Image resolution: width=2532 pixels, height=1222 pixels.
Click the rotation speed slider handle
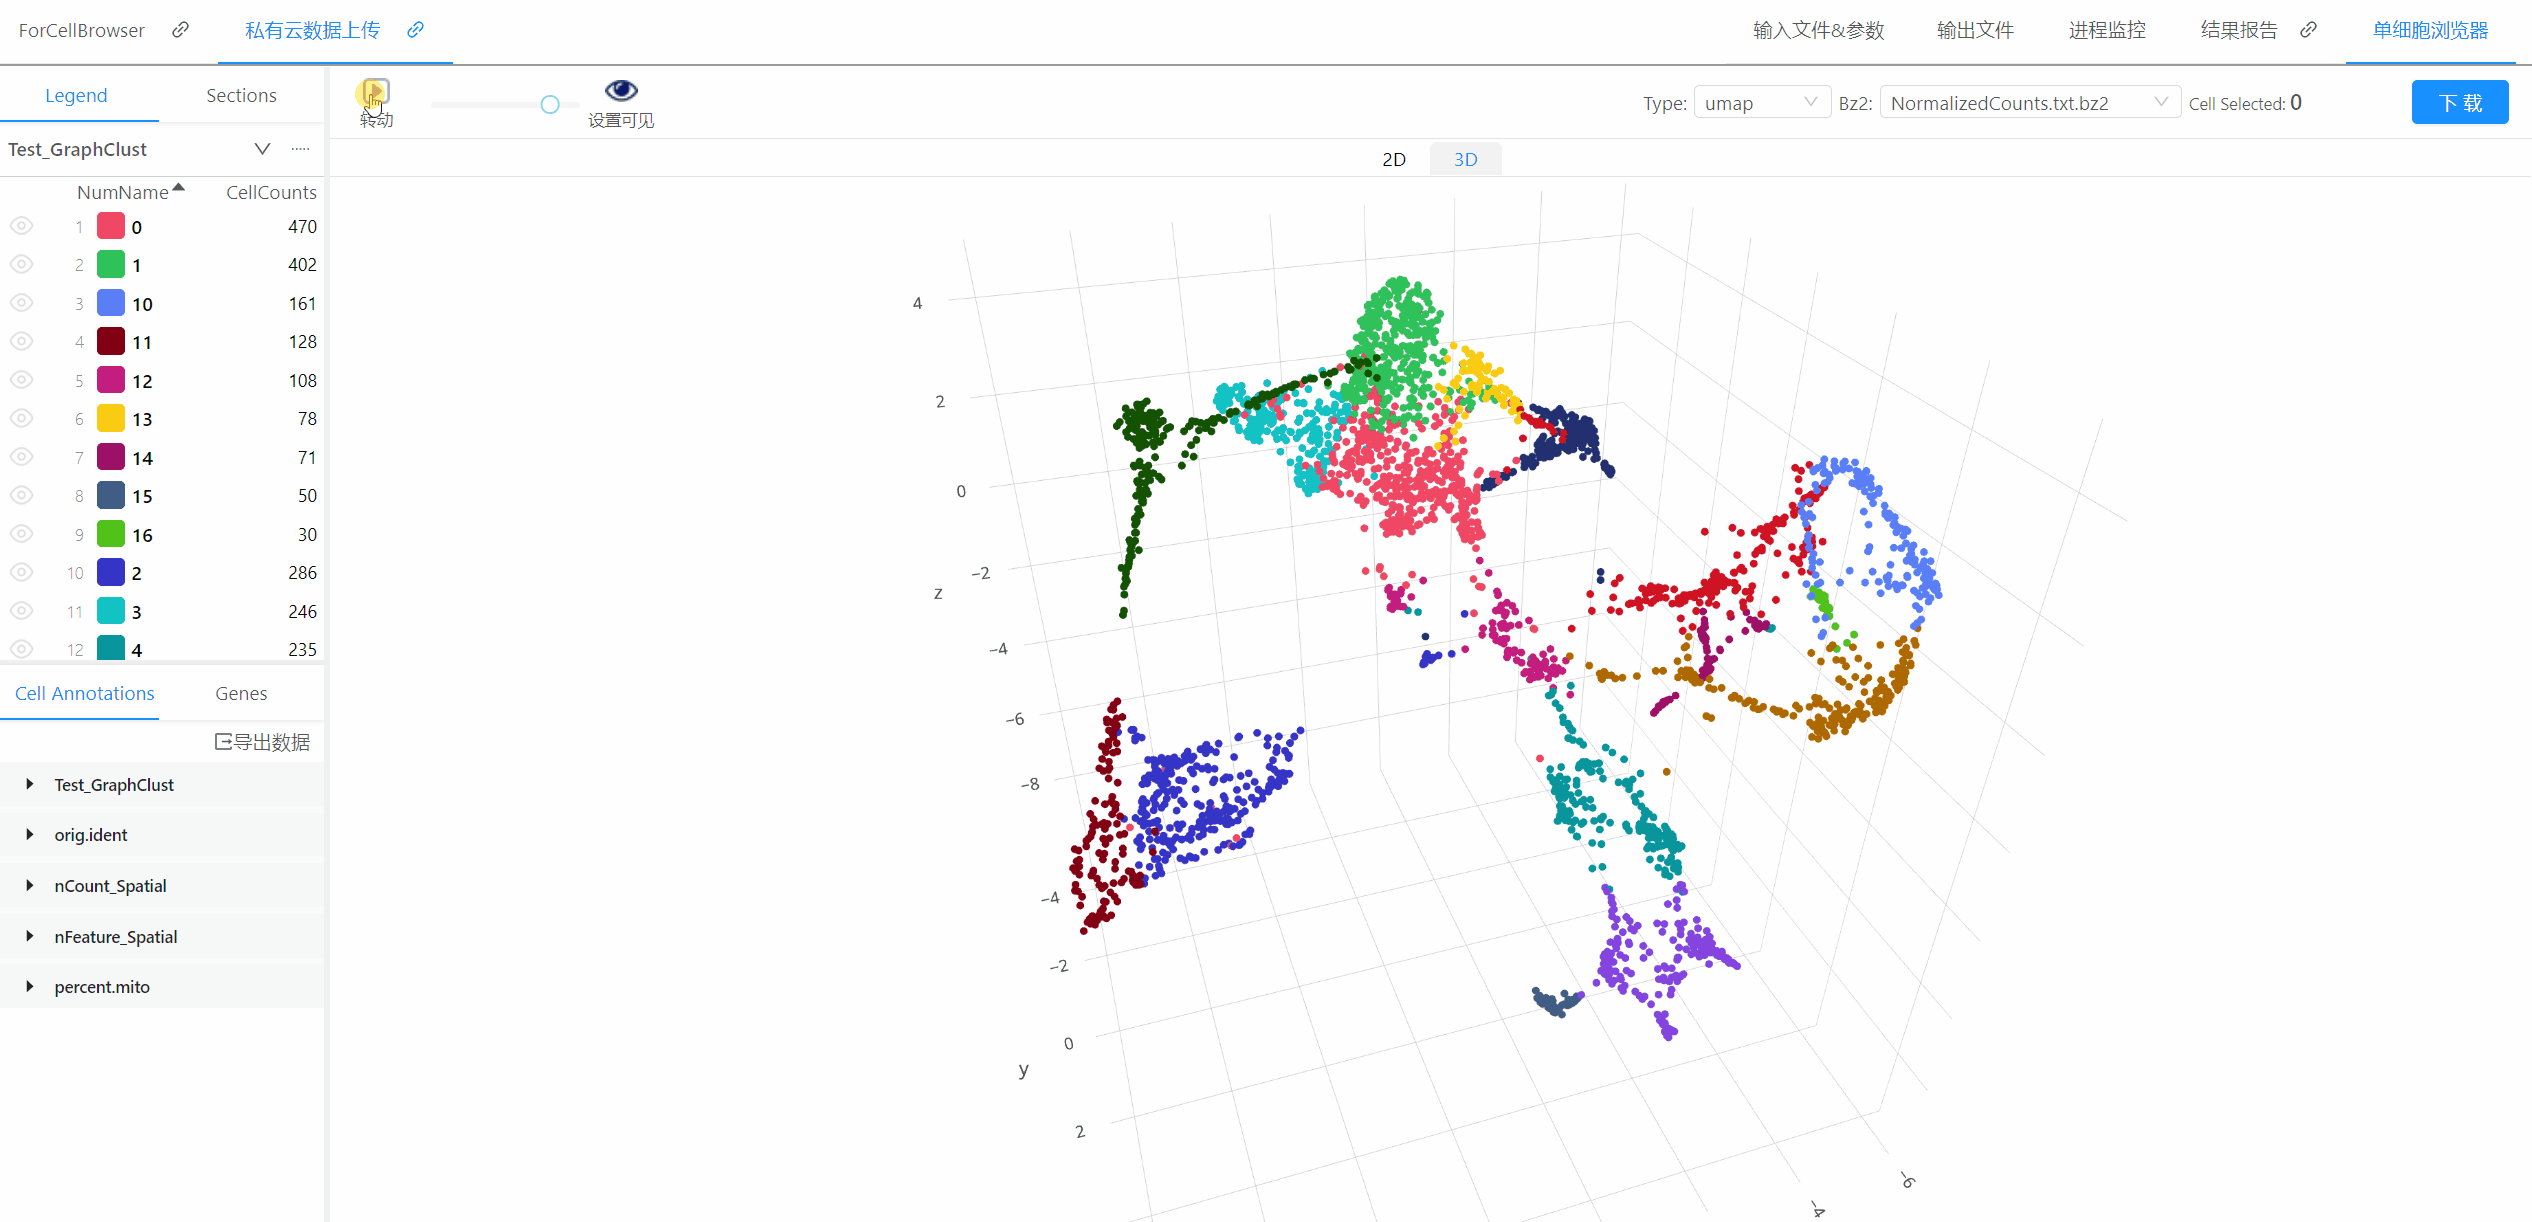(x=550, y=104)
